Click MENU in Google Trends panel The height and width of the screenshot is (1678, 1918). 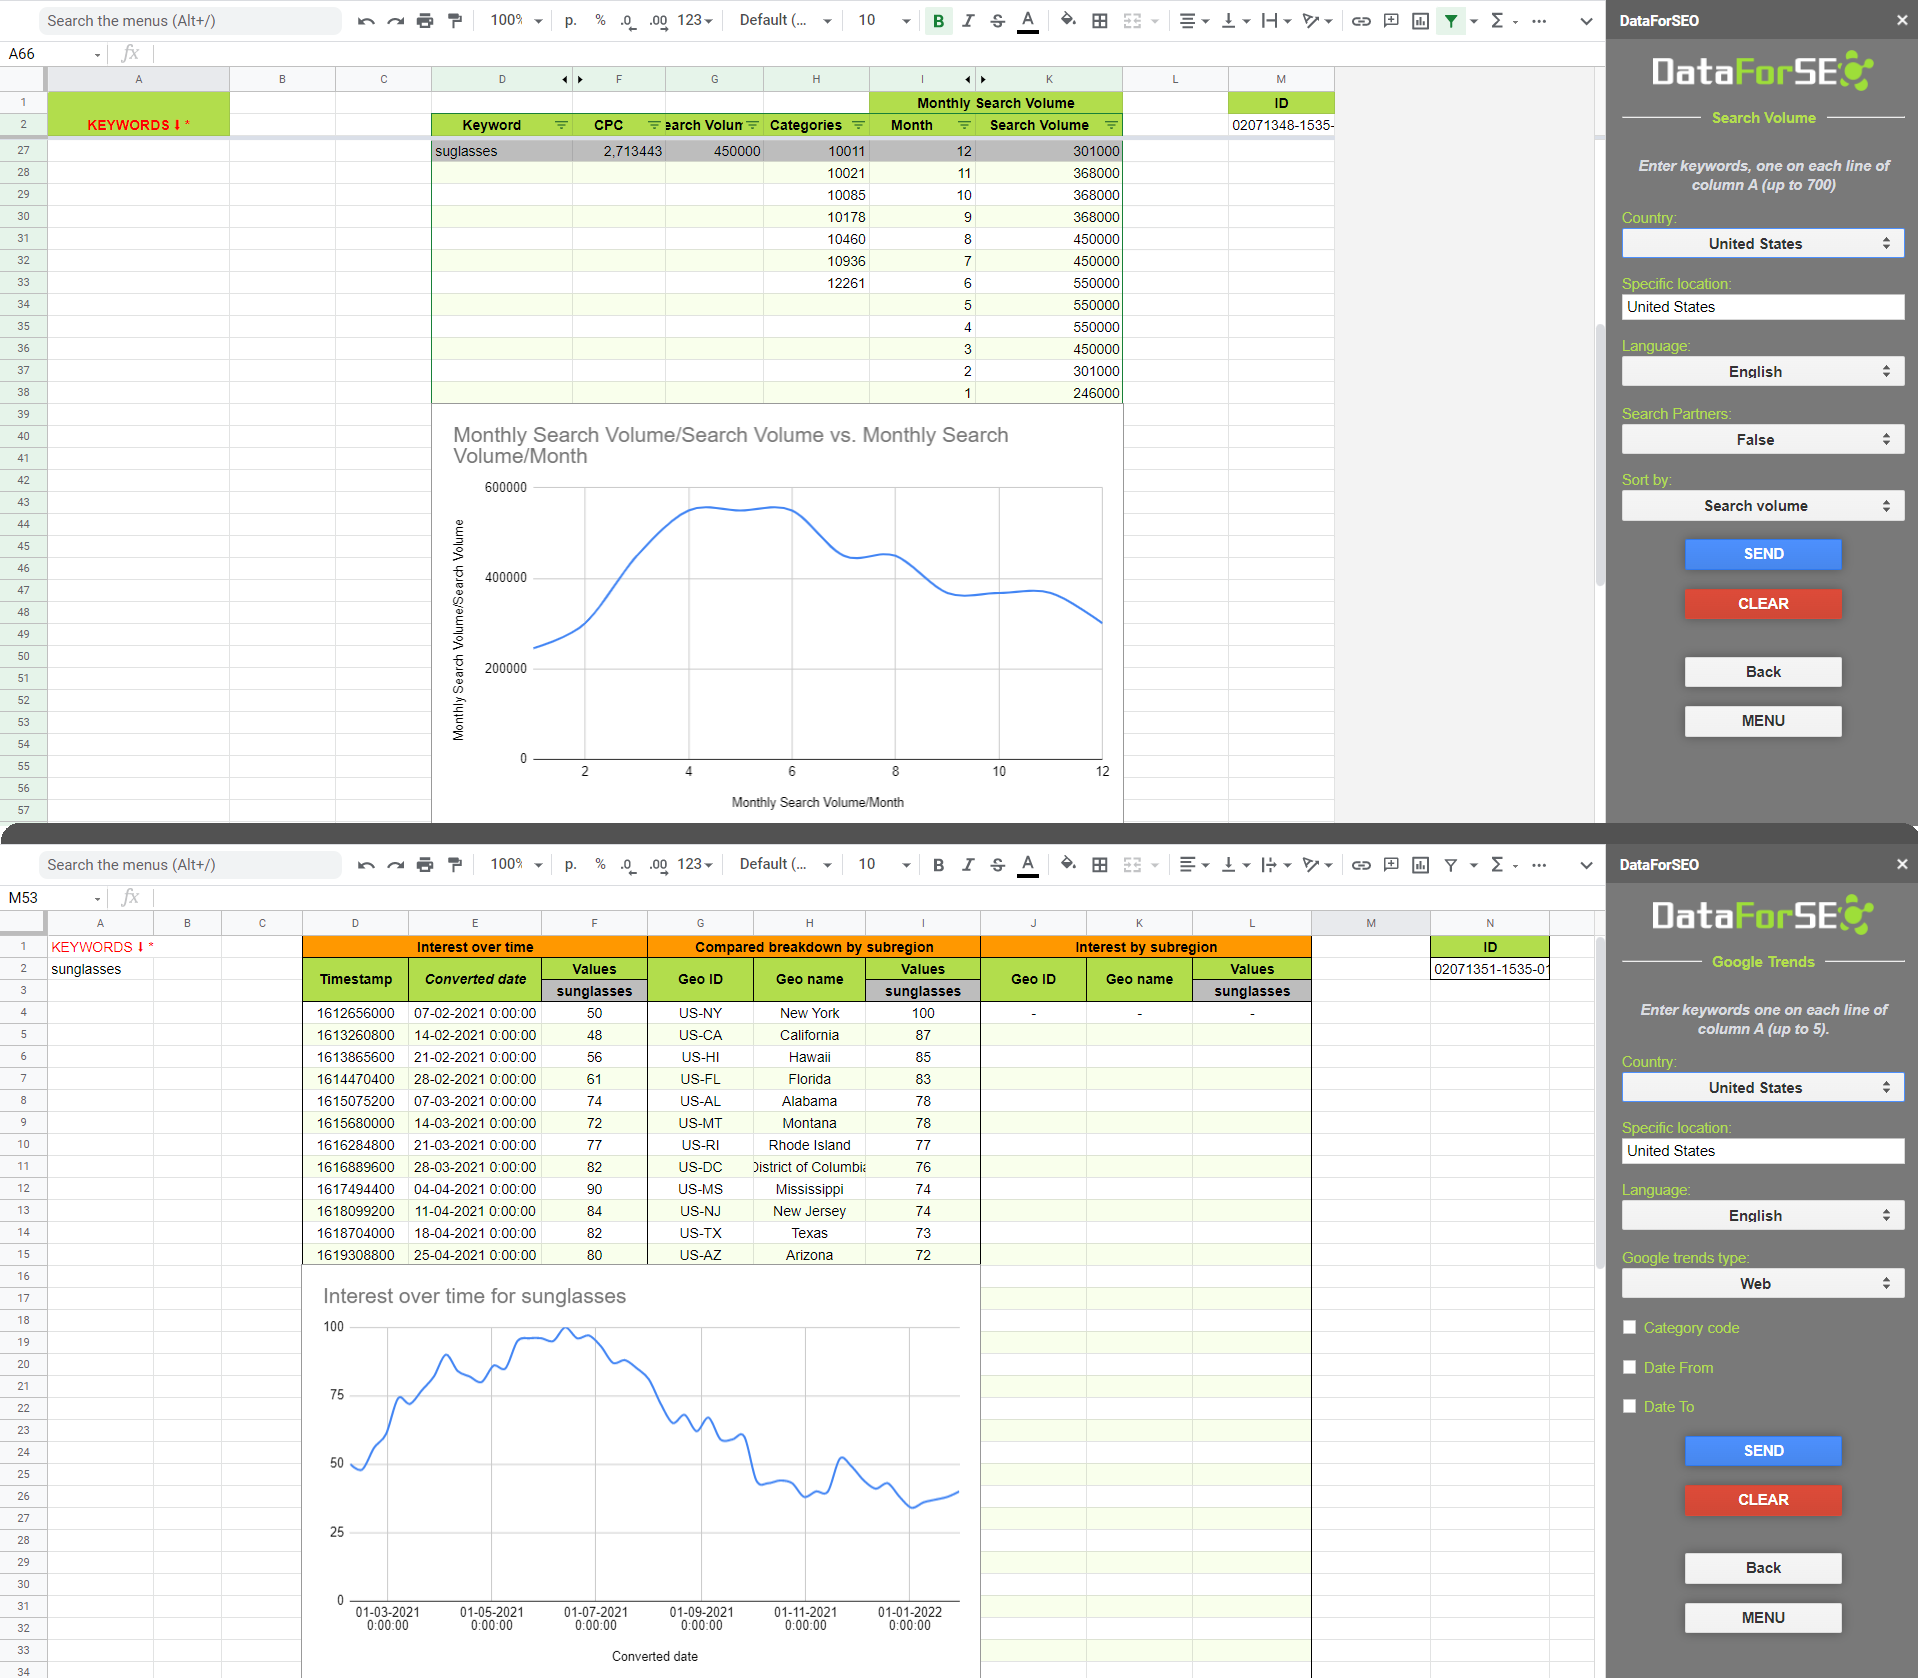tap(1762, 1618)
